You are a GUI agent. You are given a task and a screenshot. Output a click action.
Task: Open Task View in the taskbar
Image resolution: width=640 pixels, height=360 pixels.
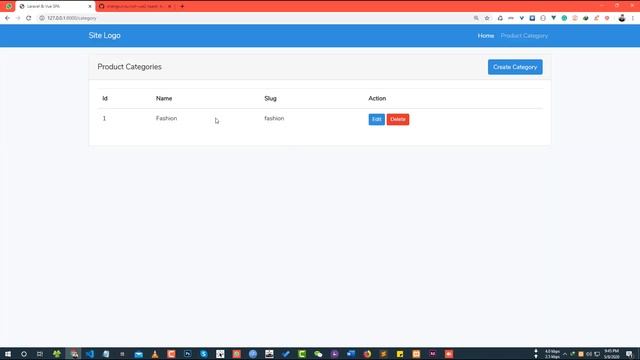40,354
